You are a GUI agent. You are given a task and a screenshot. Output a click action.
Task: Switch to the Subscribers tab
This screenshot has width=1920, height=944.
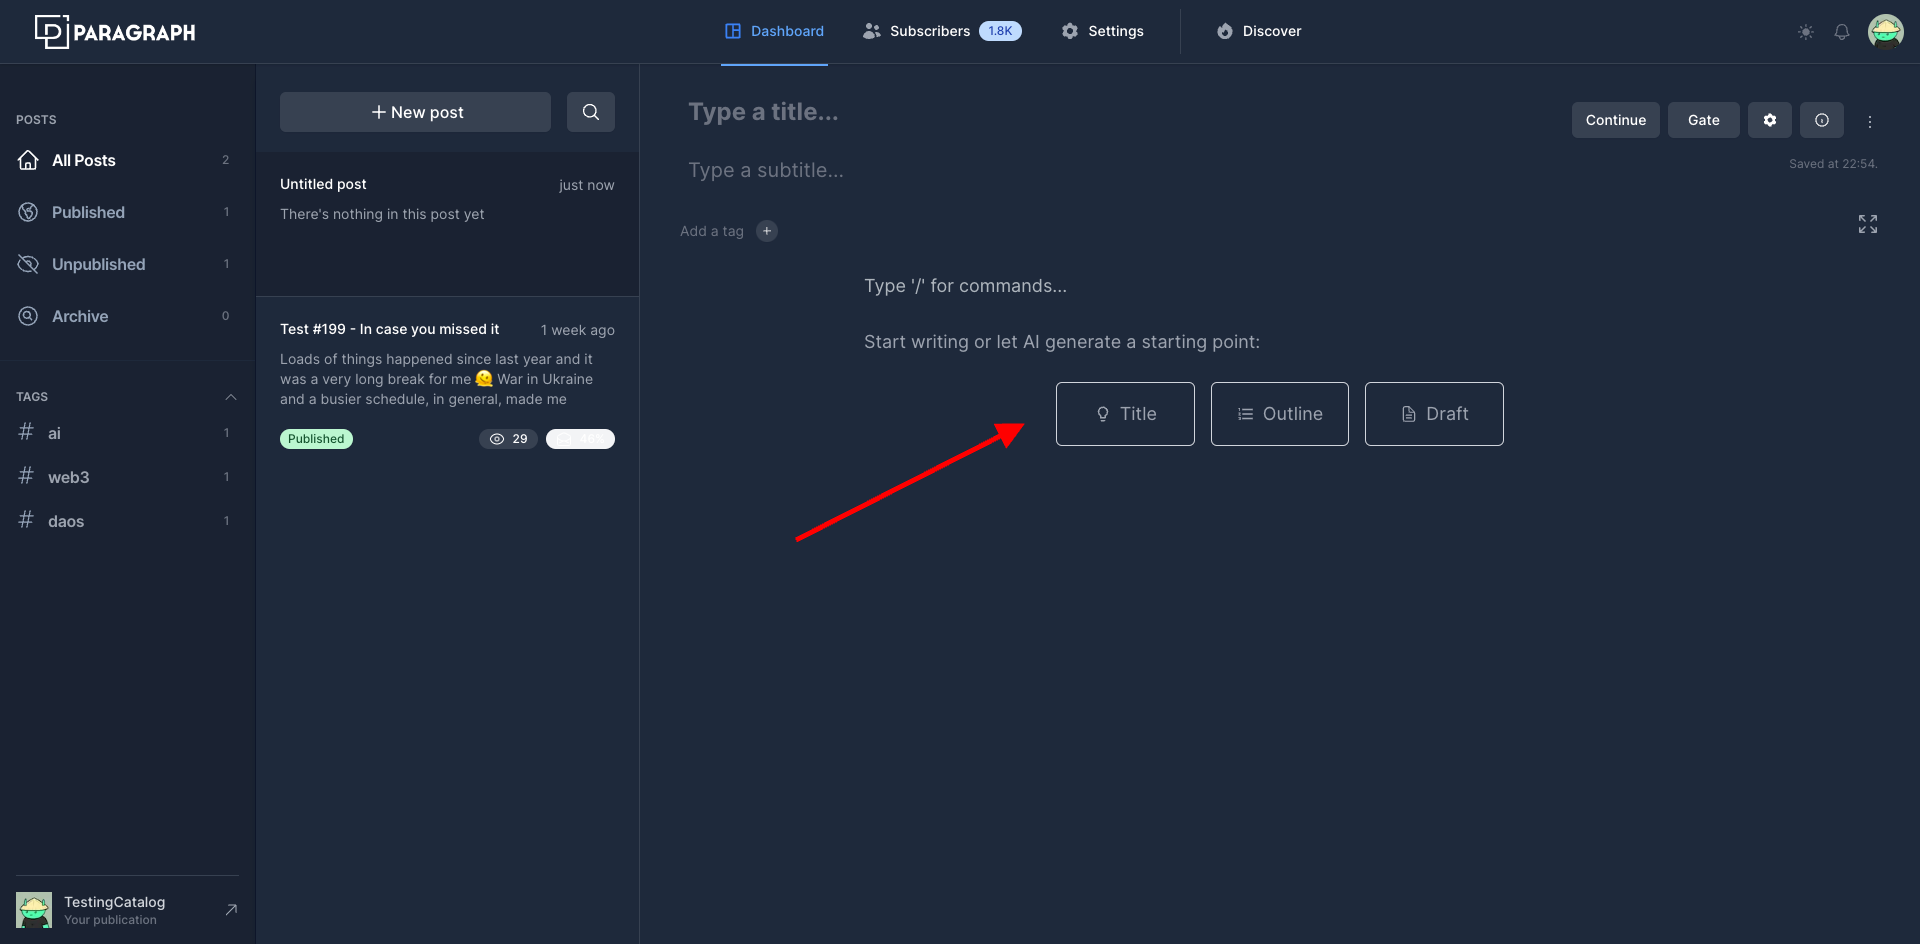[930, 31]
